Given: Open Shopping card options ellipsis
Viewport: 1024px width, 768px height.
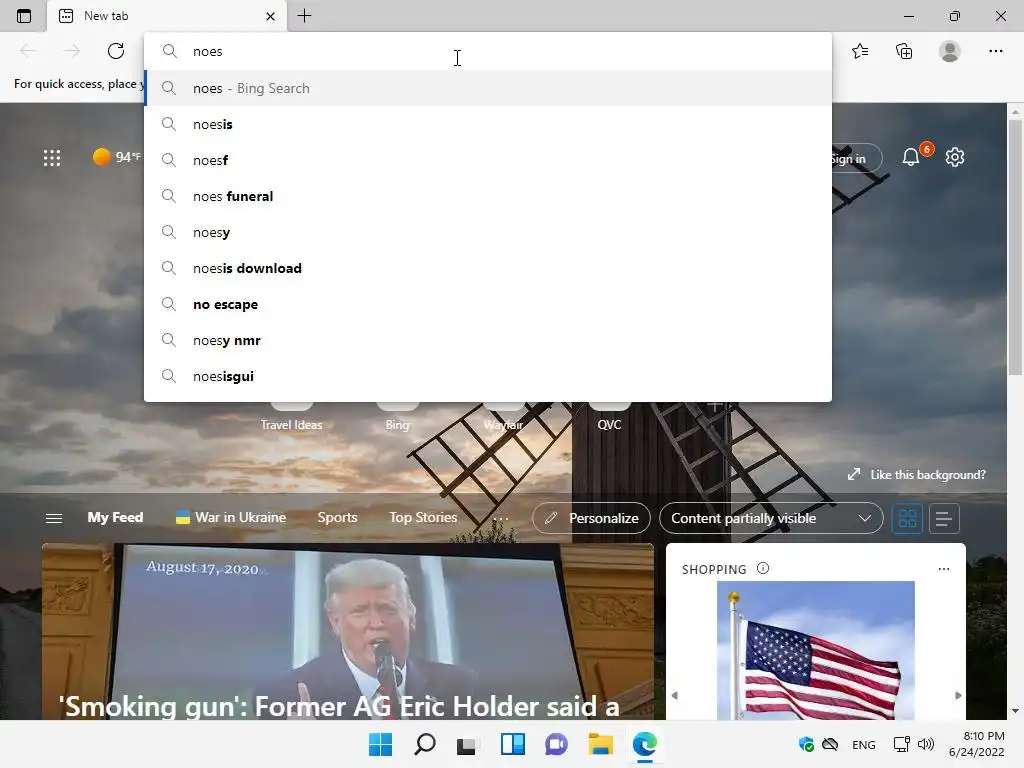Looking at the screenshot, I should (x=944, y=569).
